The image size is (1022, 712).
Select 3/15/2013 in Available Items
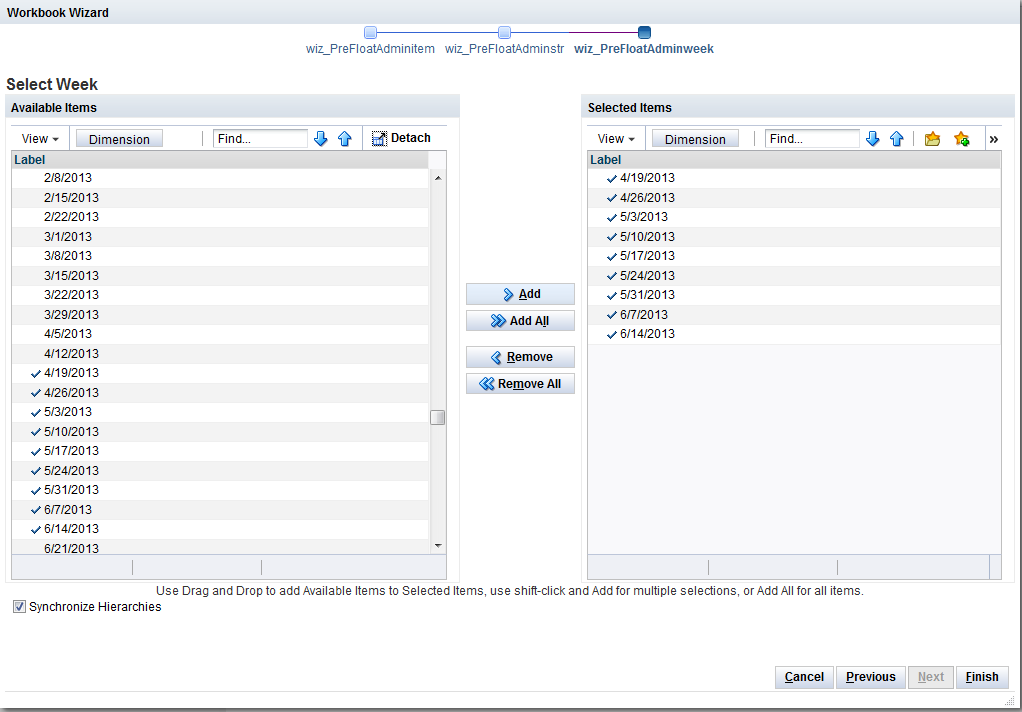pyautogui.click(x=220, y=276)
